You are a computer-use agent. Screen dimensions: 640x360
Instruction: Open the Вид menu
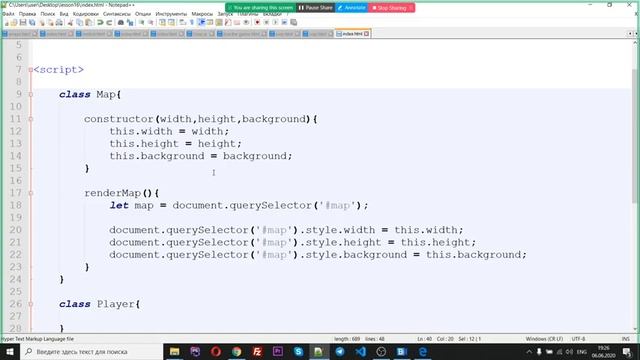pyautogui.click(x=64, y=14)
